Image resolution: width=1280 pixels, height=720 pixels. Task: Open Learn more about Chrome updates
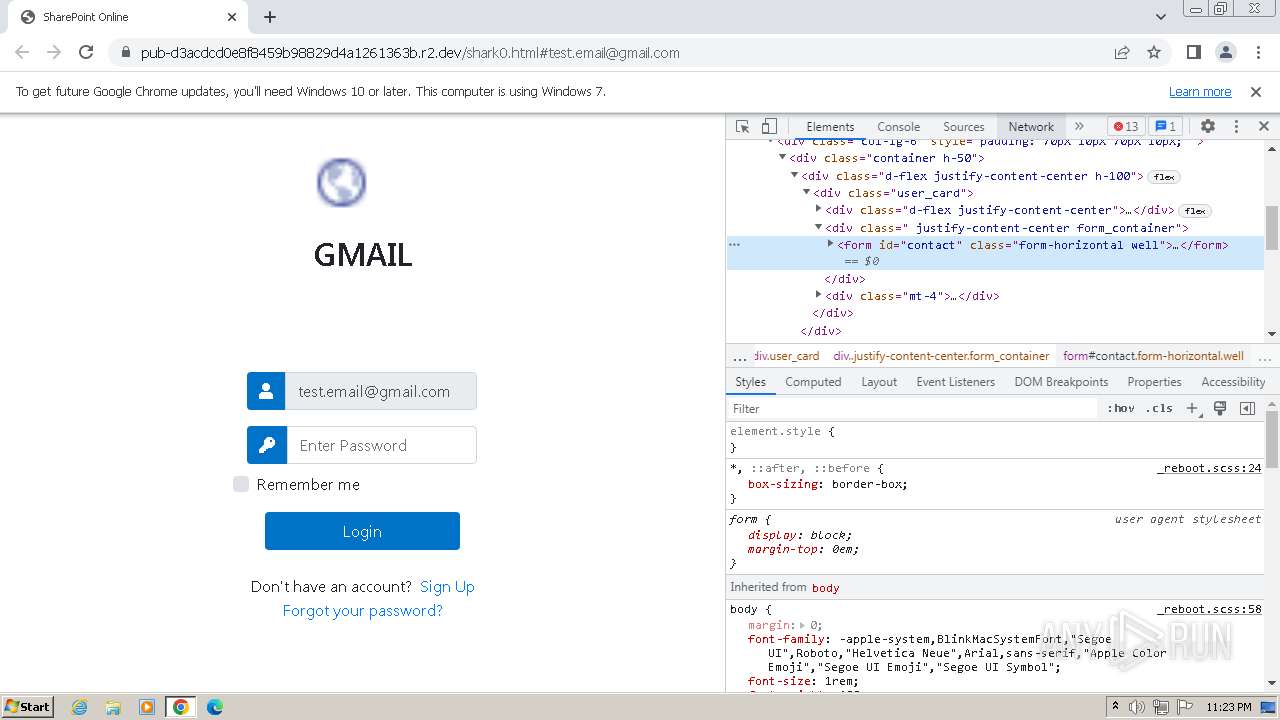coord(1200,91)
